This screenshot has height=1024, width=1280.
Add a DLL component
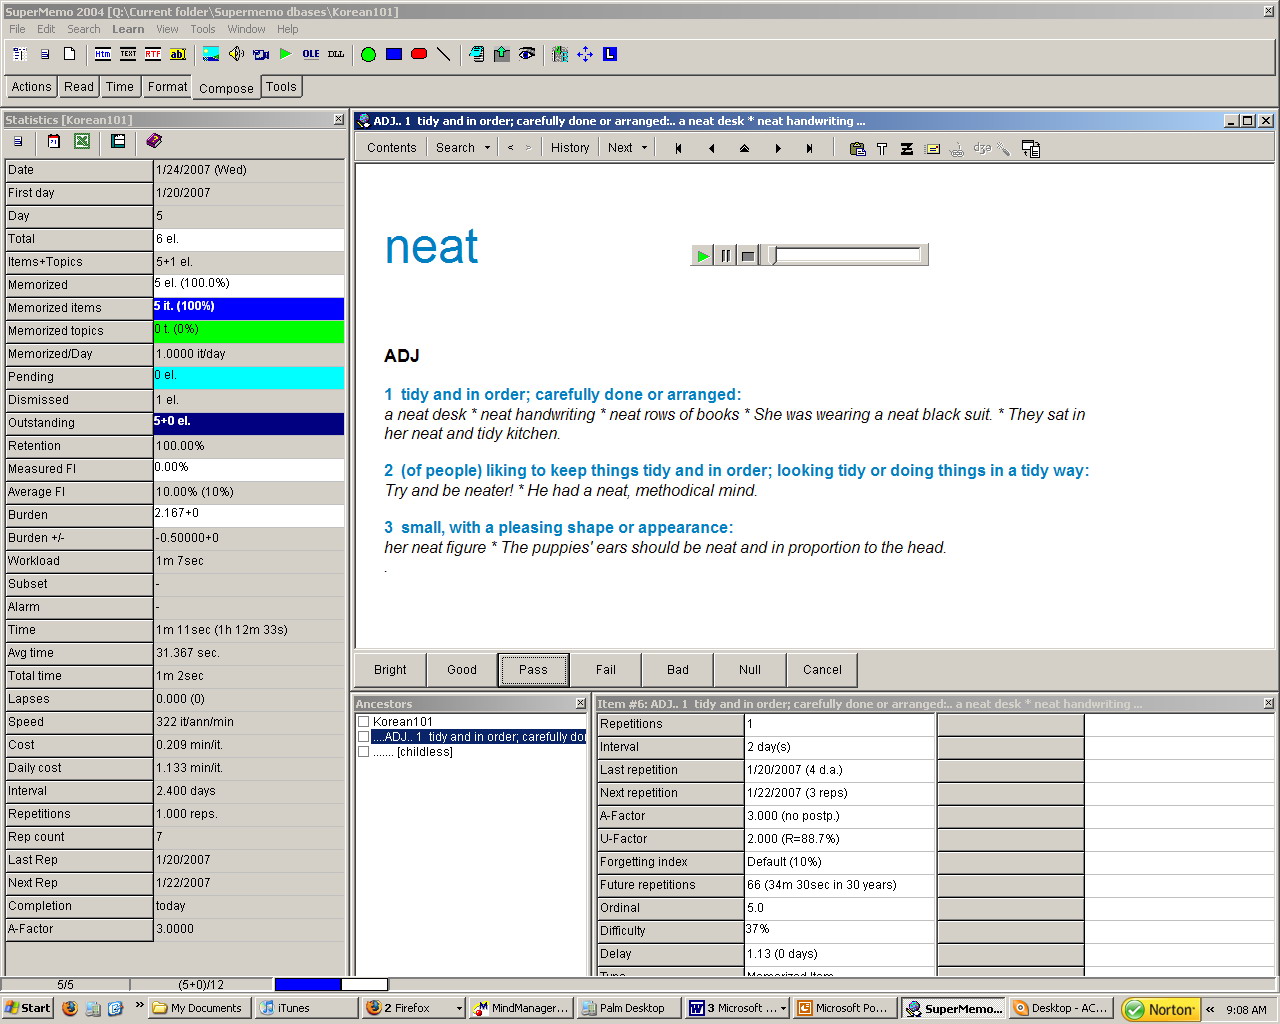click(x=336, y=54)
